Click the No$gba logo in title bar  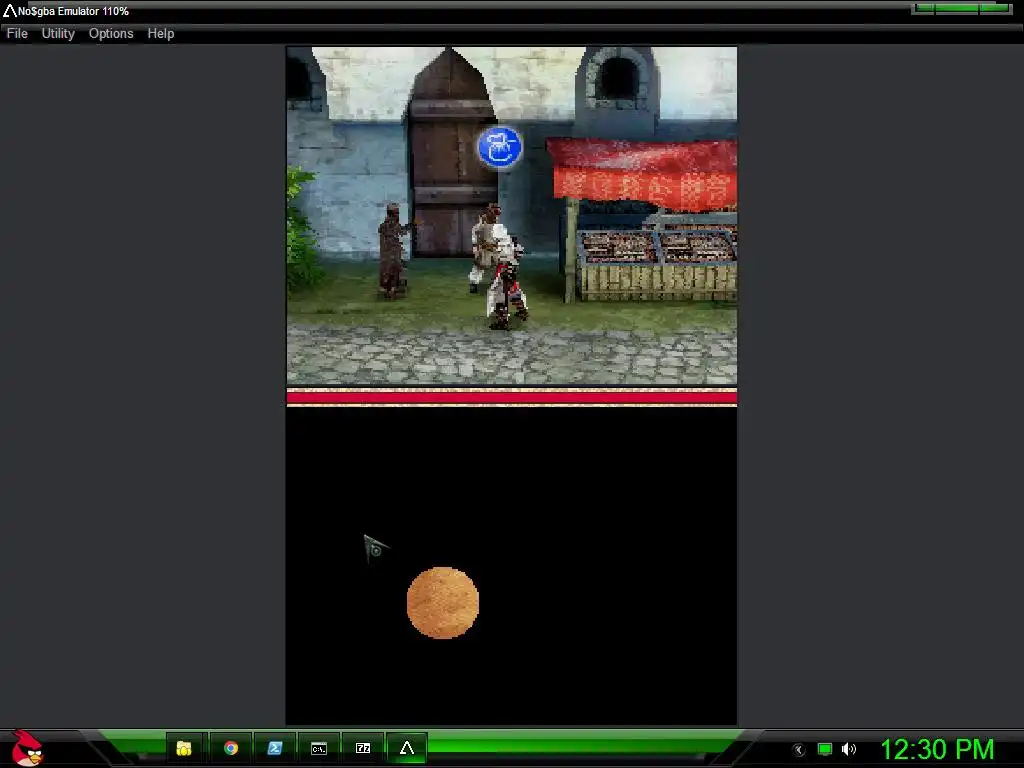click(9, 10)
